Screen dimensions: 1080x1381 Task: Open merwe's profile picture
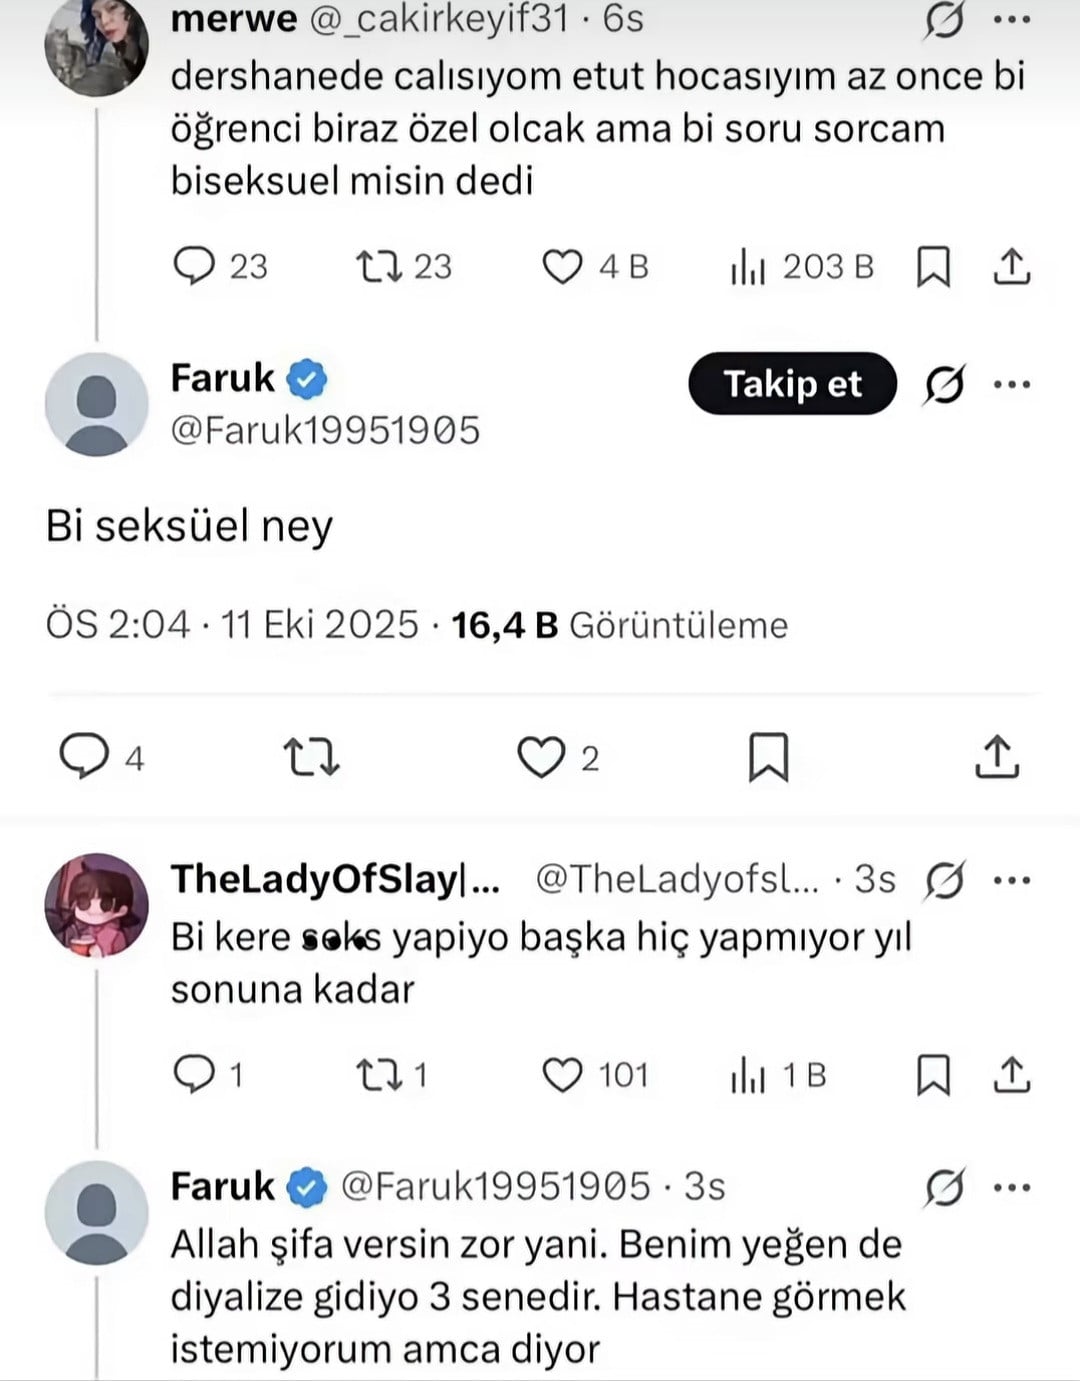96,45
